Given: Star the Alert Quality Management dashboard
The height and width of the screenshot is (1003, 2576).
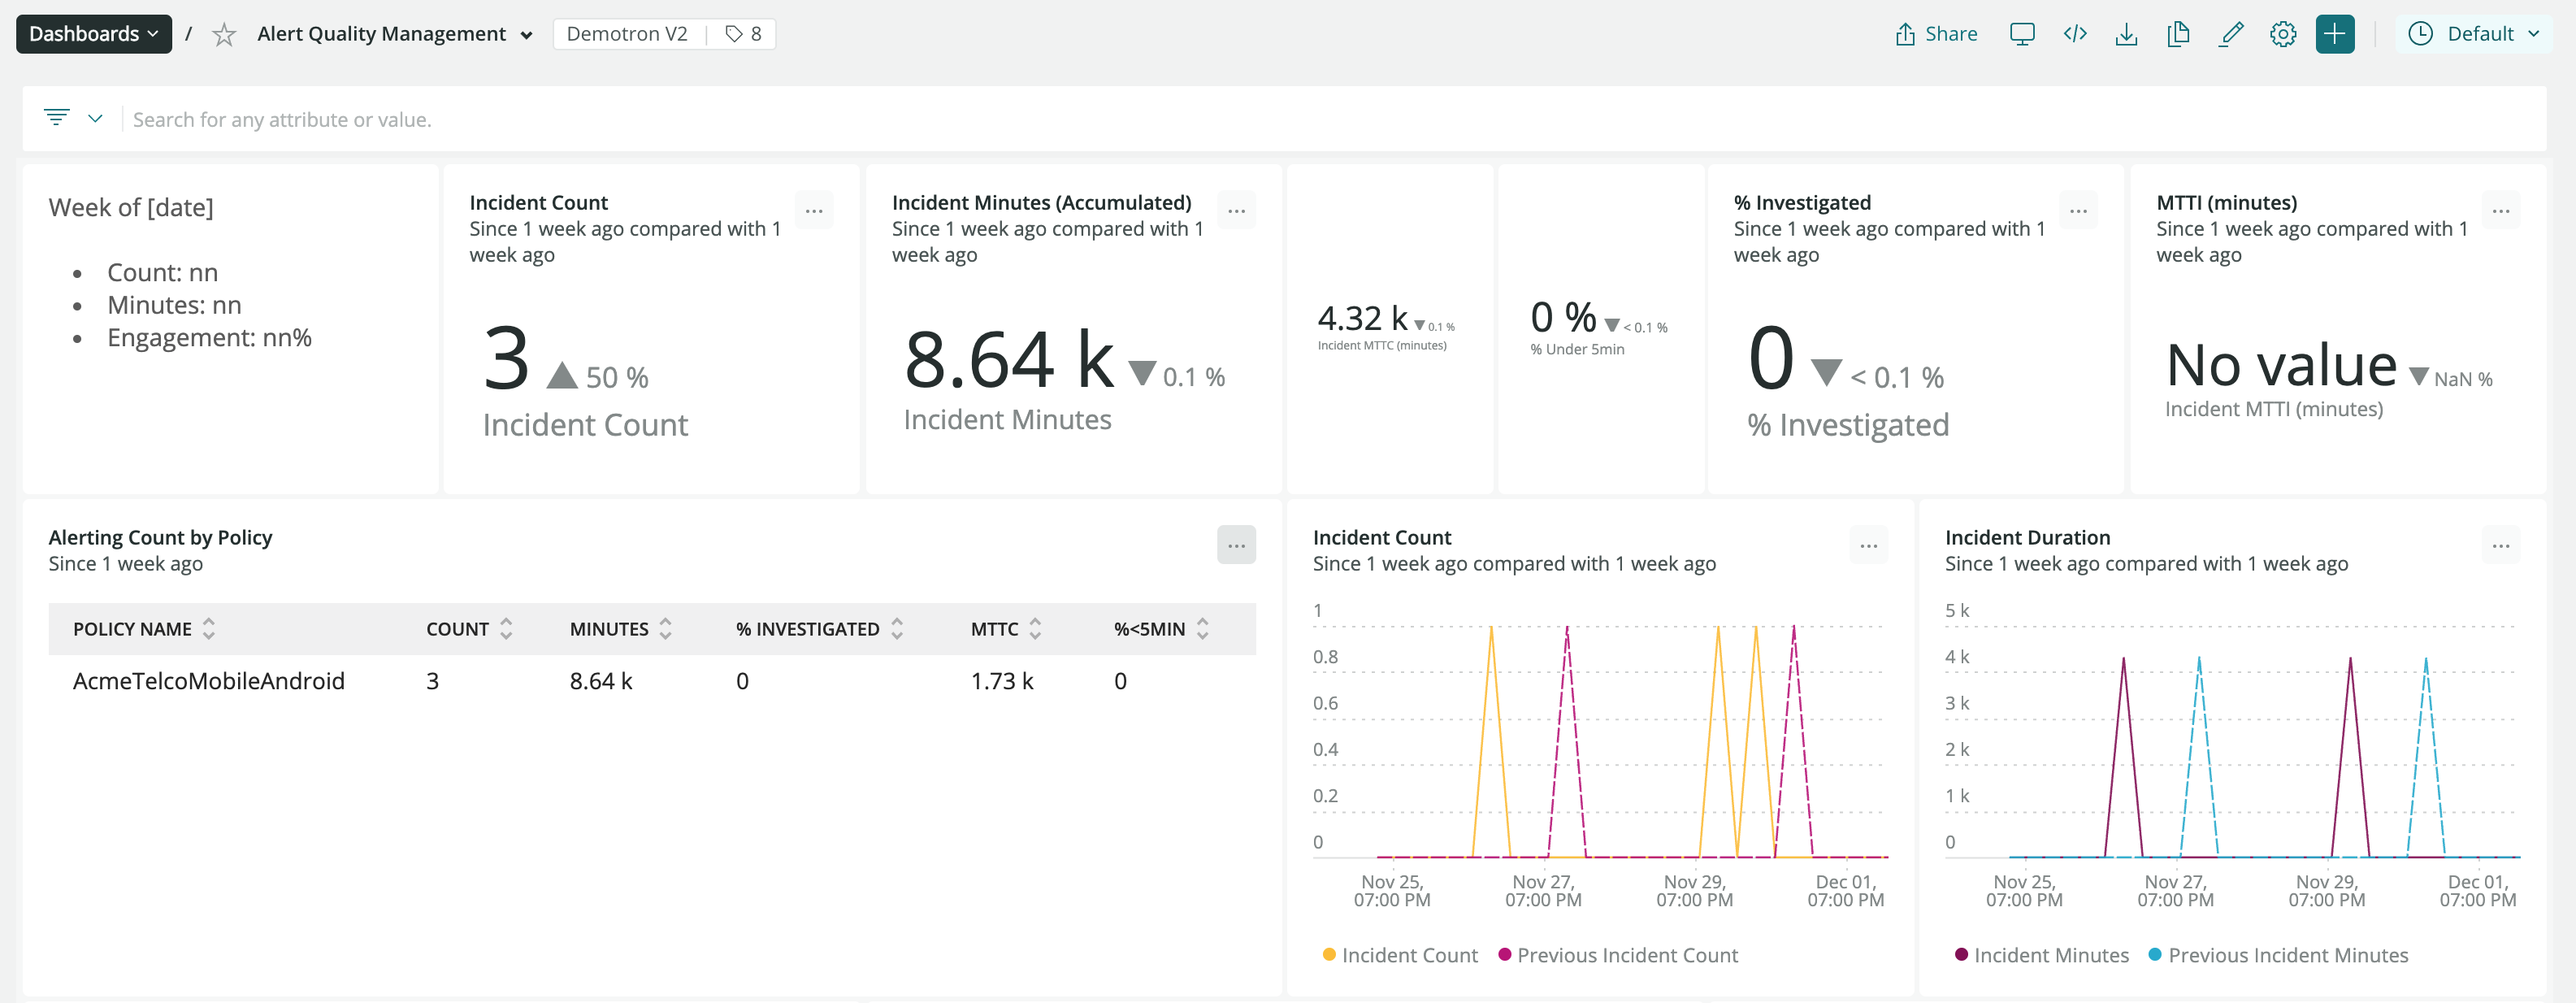Looking at the screenshot, I should click(x=224, y=35).
